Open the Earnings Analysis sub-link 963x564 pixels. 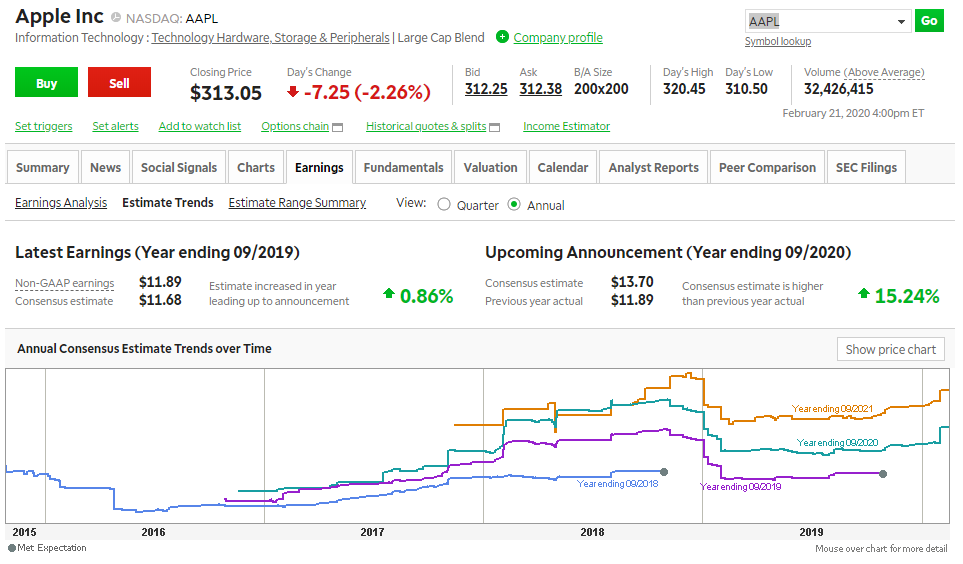coord(61,203)
